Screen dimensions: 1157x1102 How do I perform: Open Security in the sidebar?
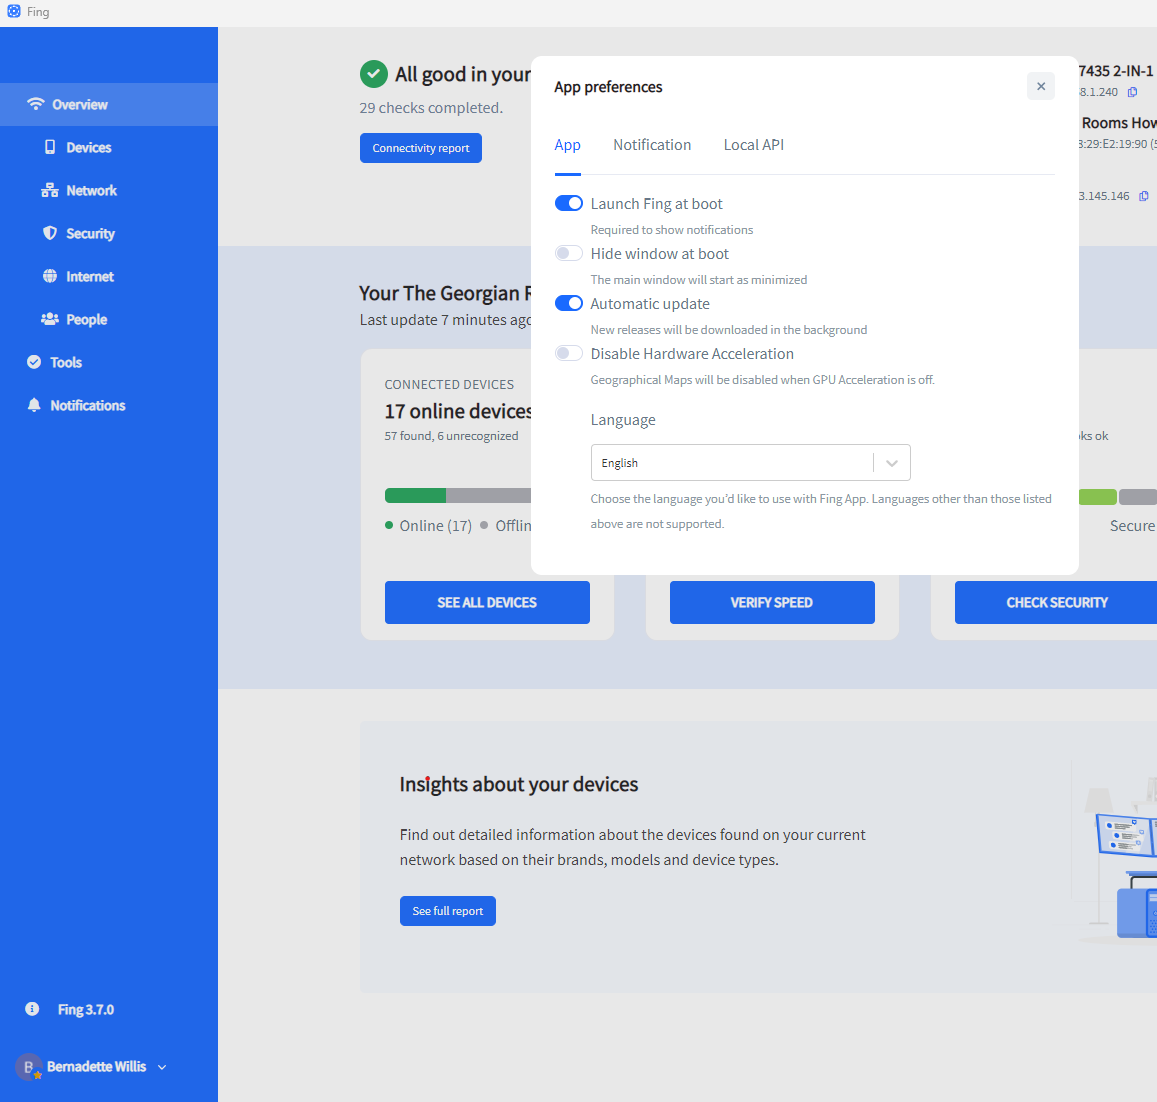tap(108, 233)
